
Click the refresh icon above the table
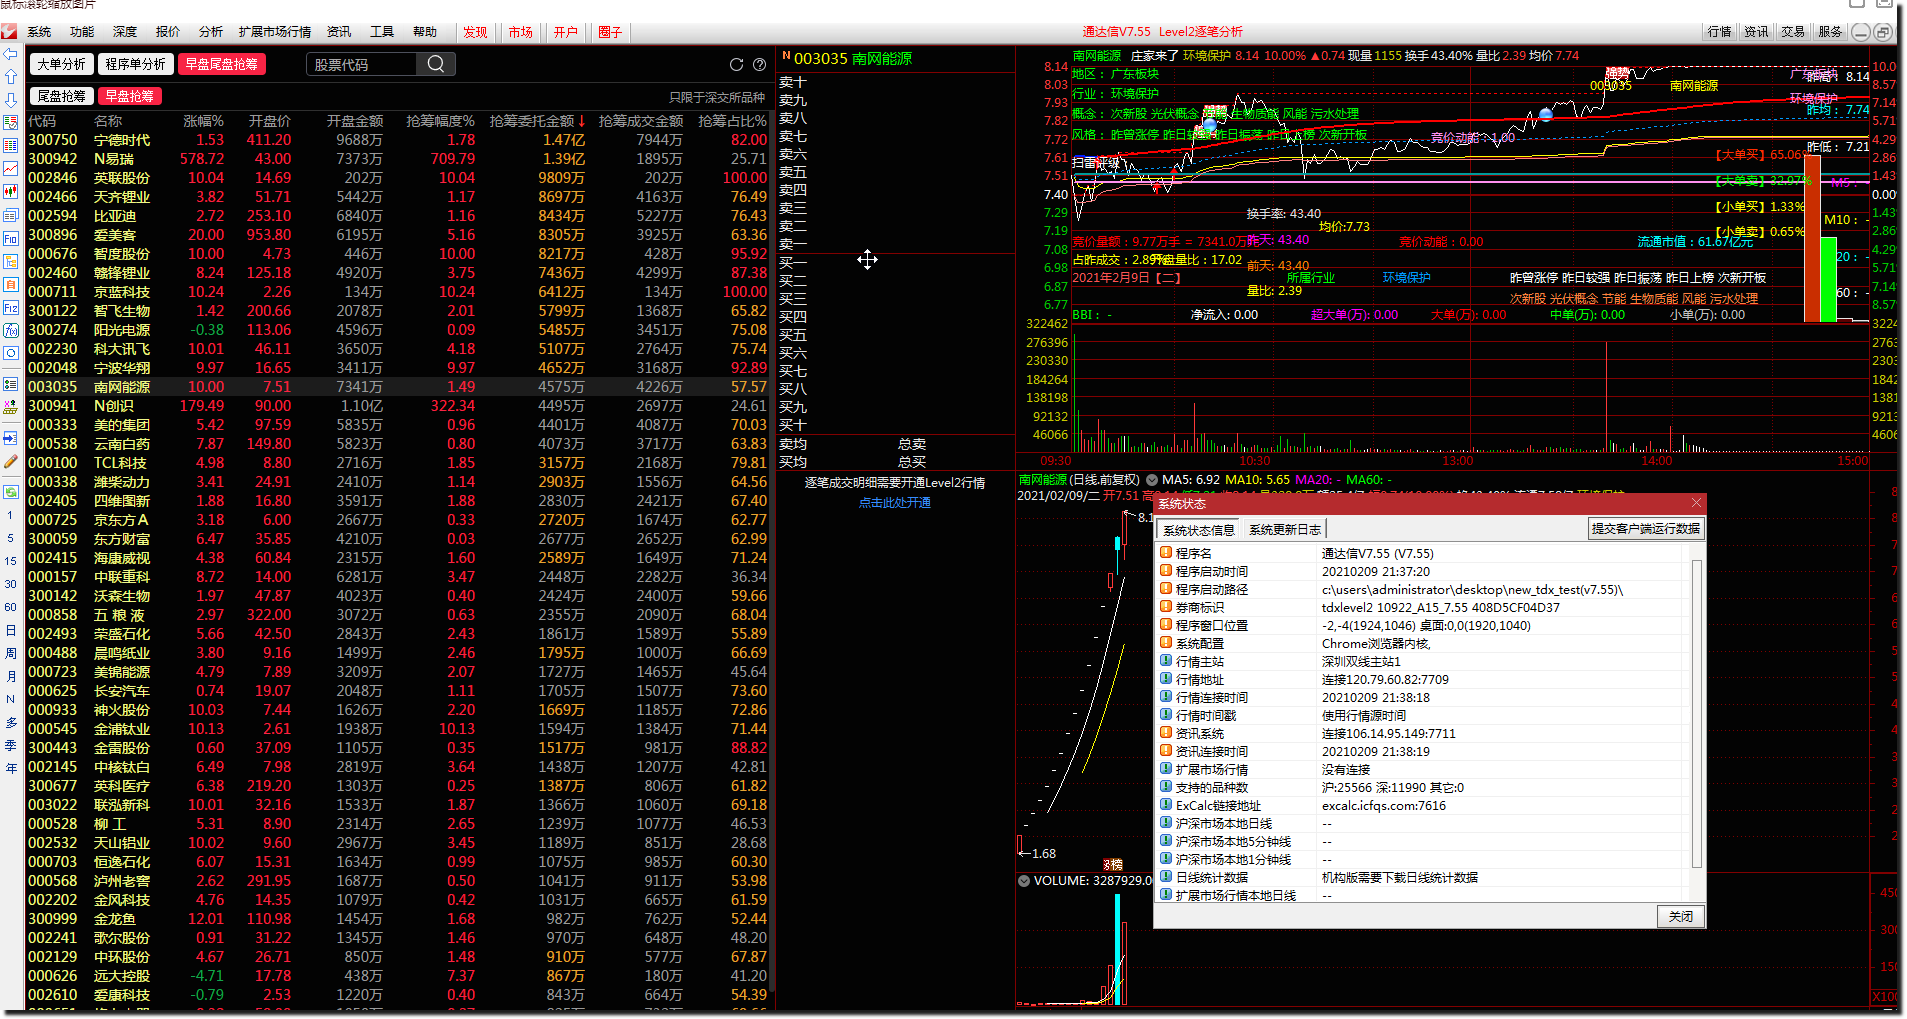pyautogui.click(x=736, y=64)
